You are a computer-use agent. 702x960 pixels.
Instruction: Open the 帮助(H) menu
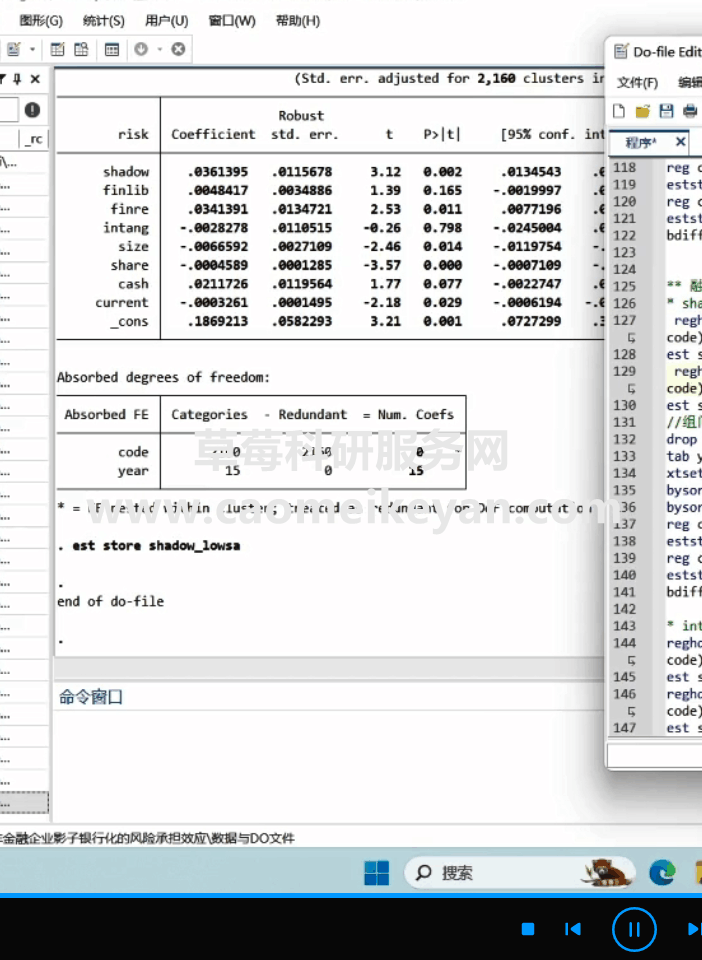[x=298, y=21]
